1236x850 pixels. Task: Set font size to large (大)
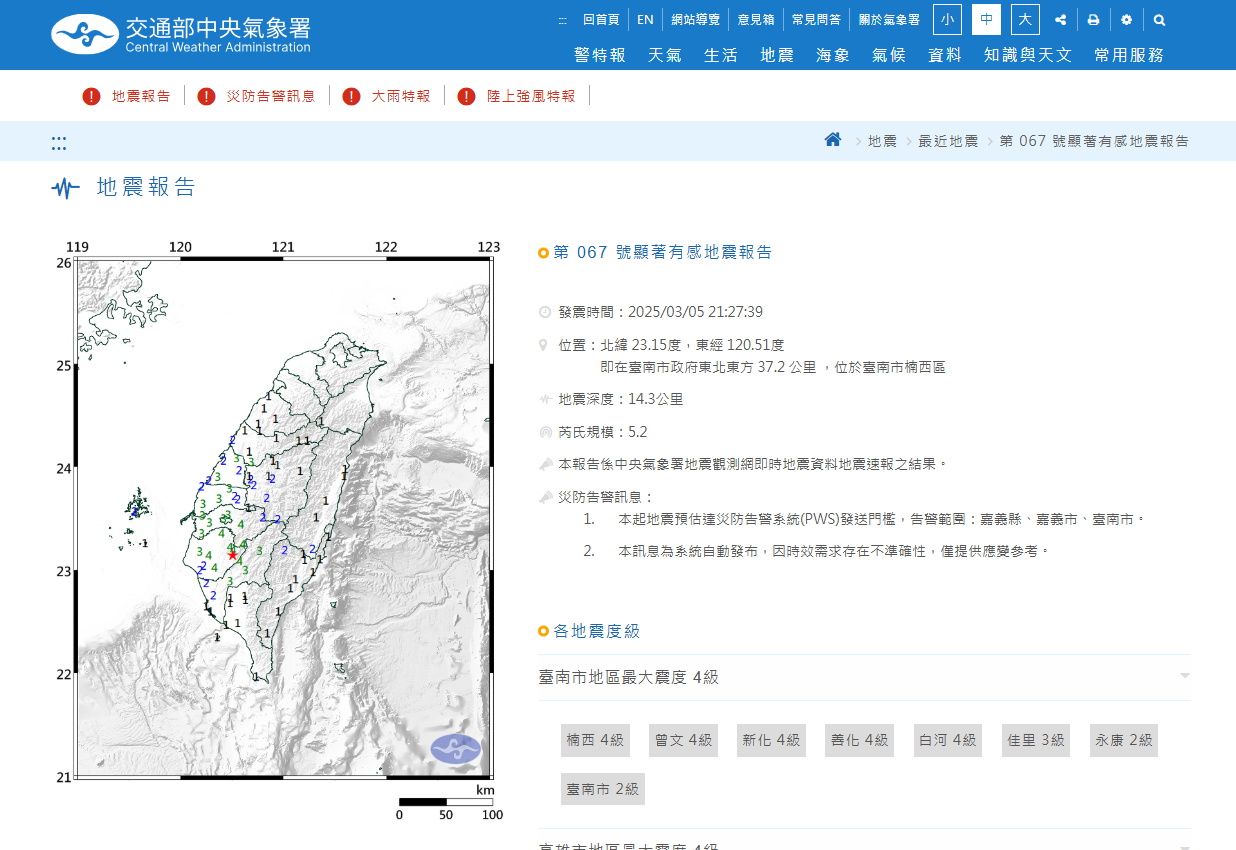click(1025, 20)
